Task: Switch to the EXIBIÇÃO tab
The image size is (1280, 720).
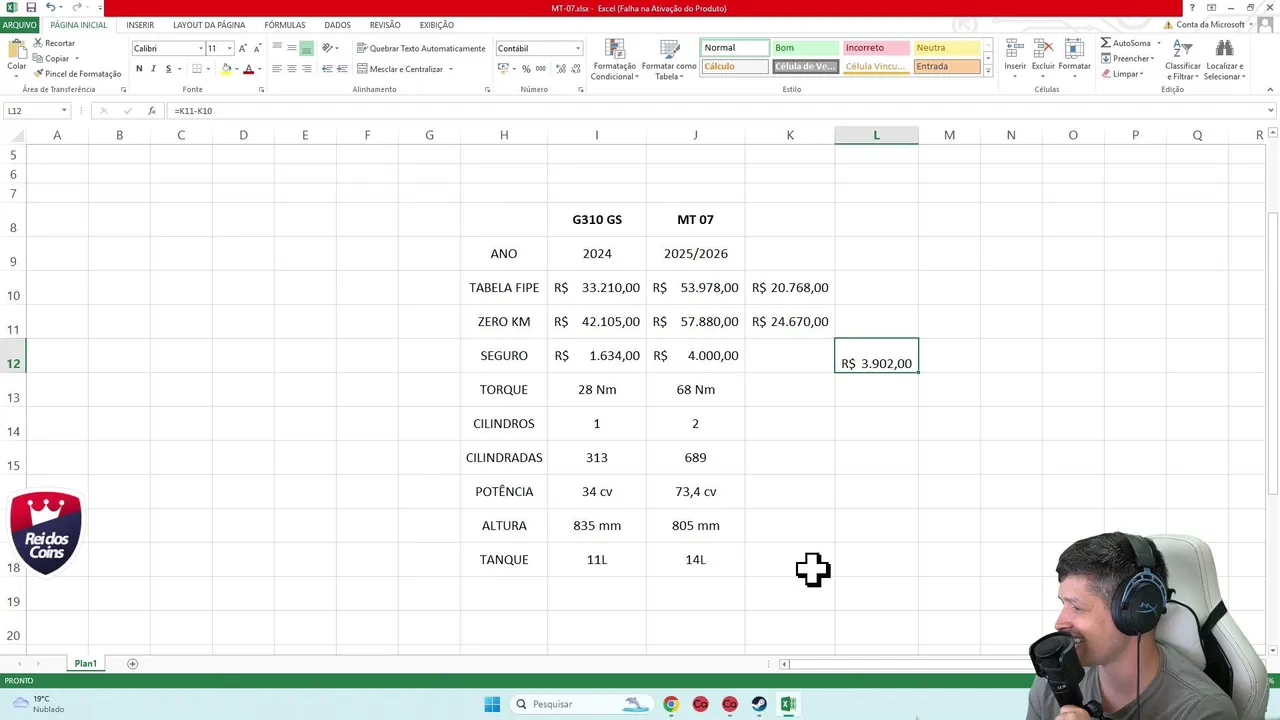Action: click(436, 25)
